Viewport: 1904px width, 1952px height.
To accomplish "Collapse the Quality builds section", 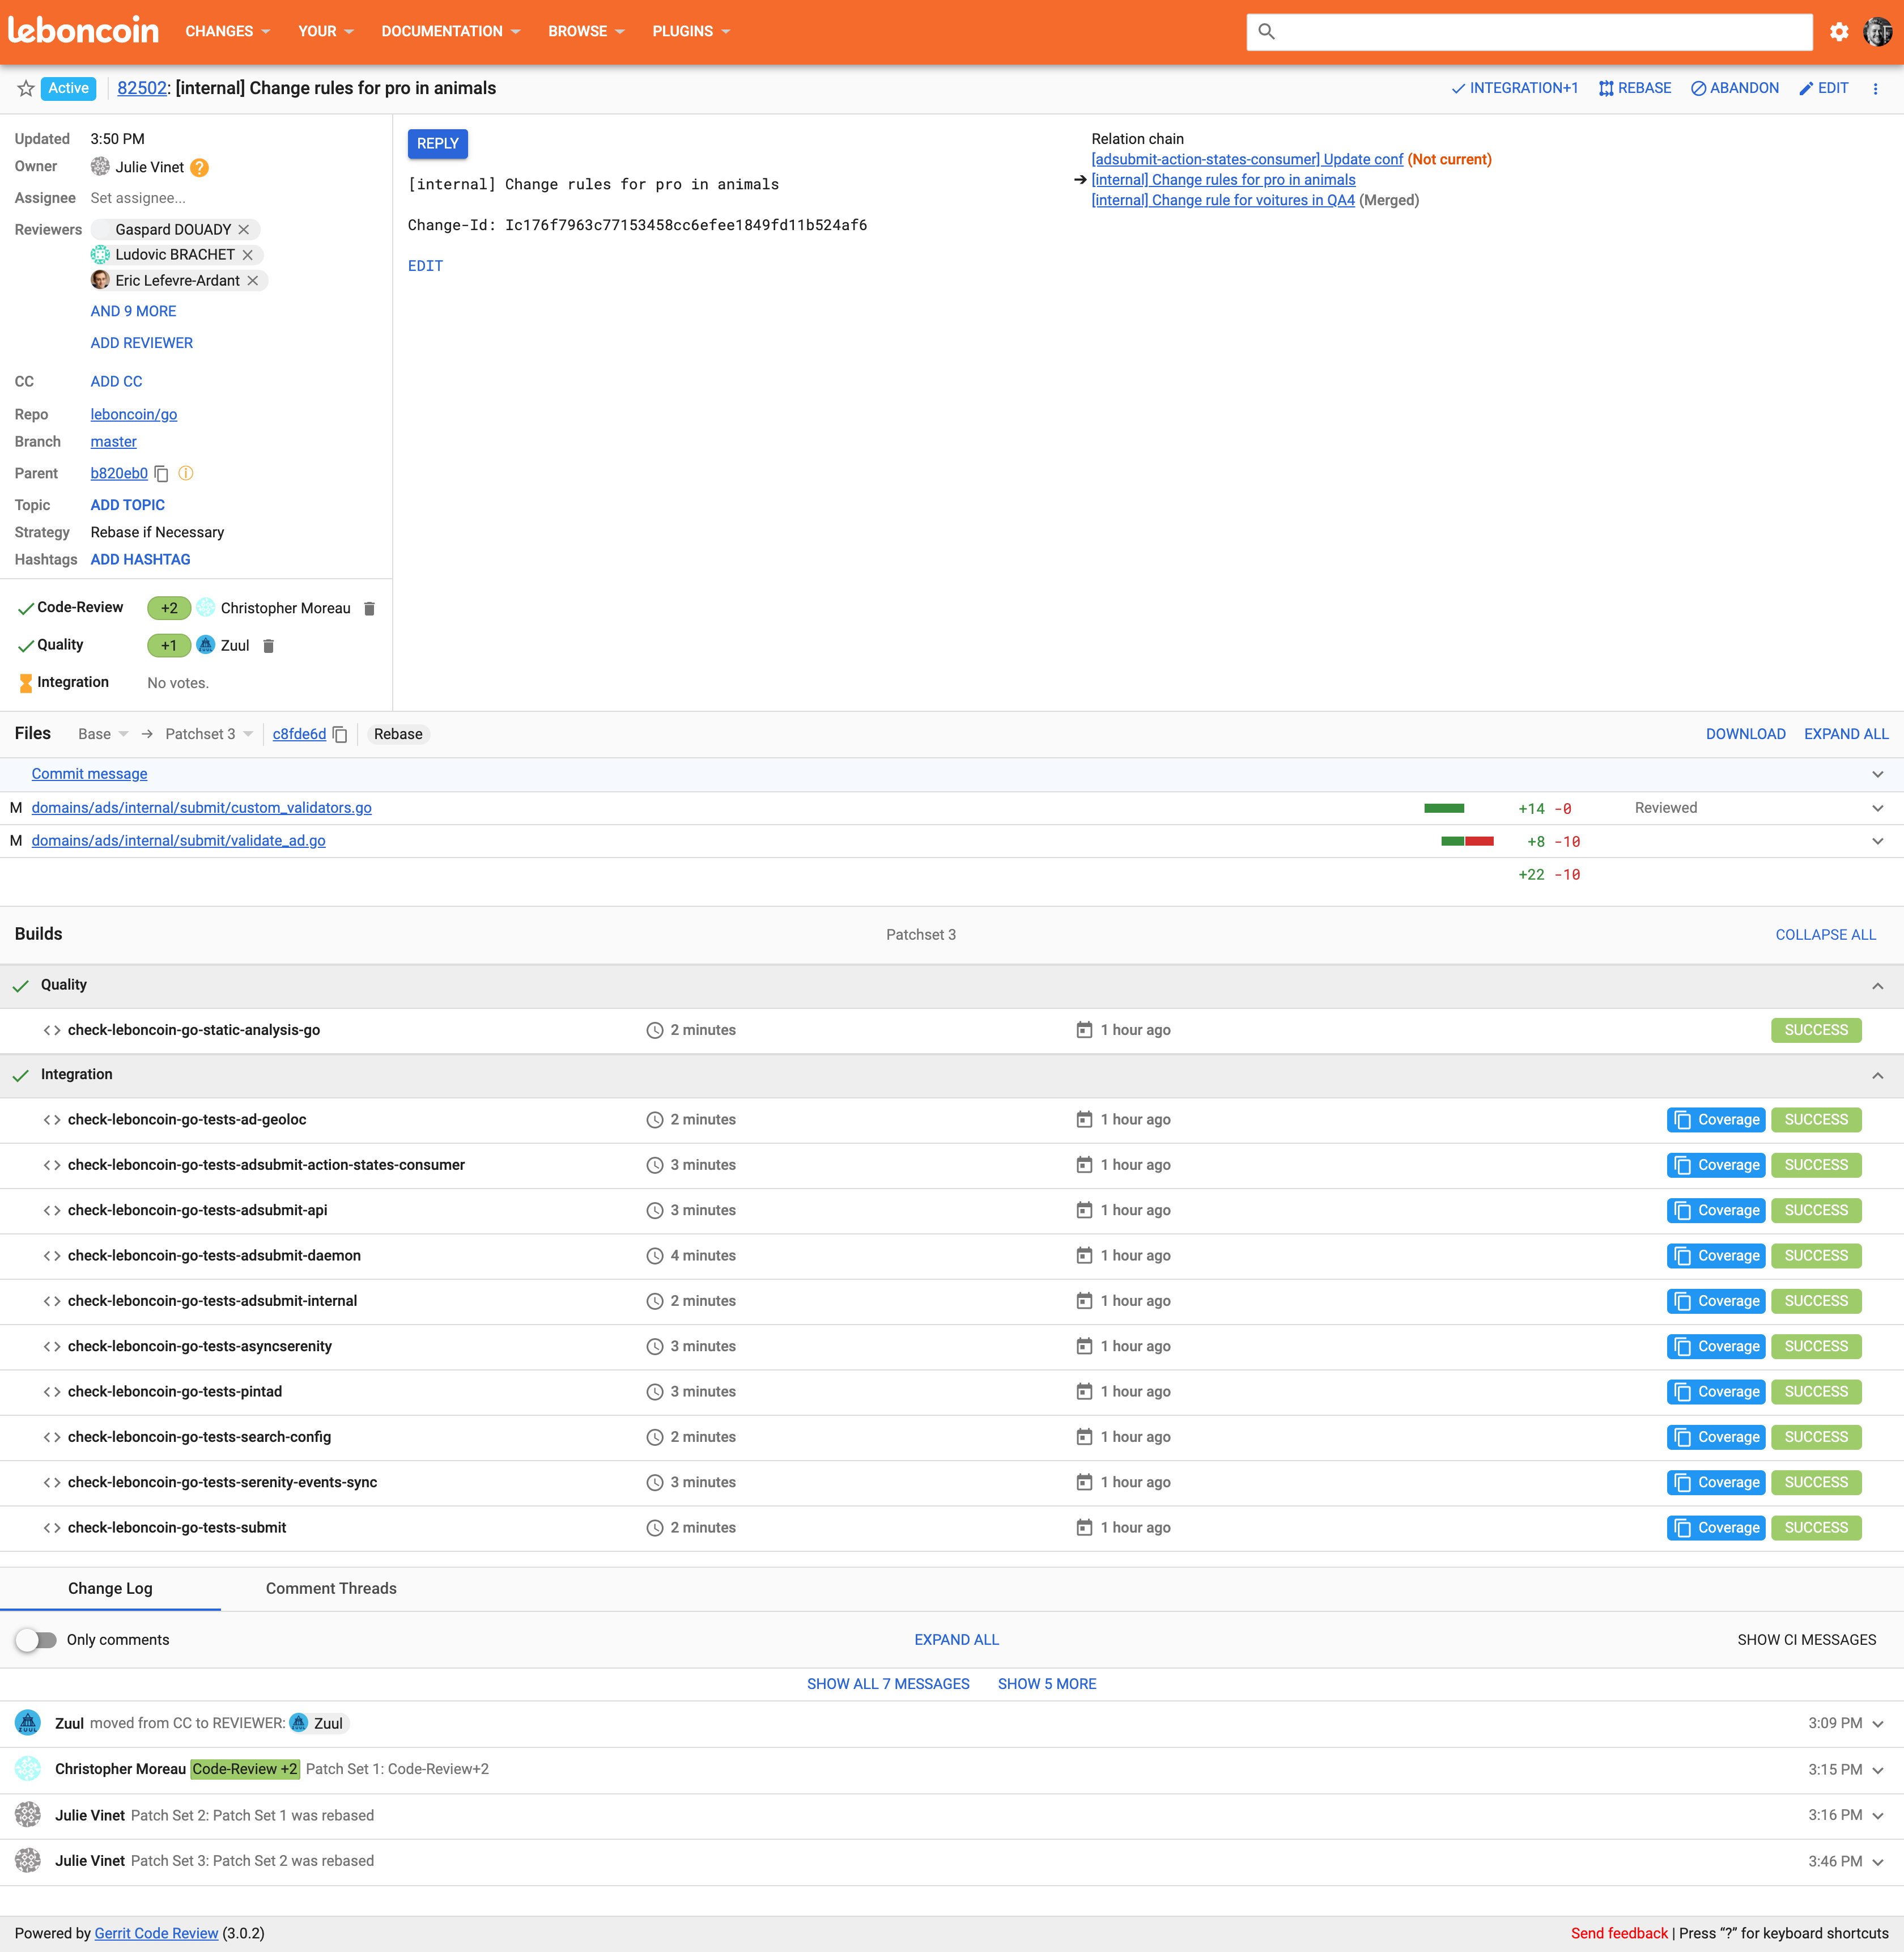I will point(1877,986).
